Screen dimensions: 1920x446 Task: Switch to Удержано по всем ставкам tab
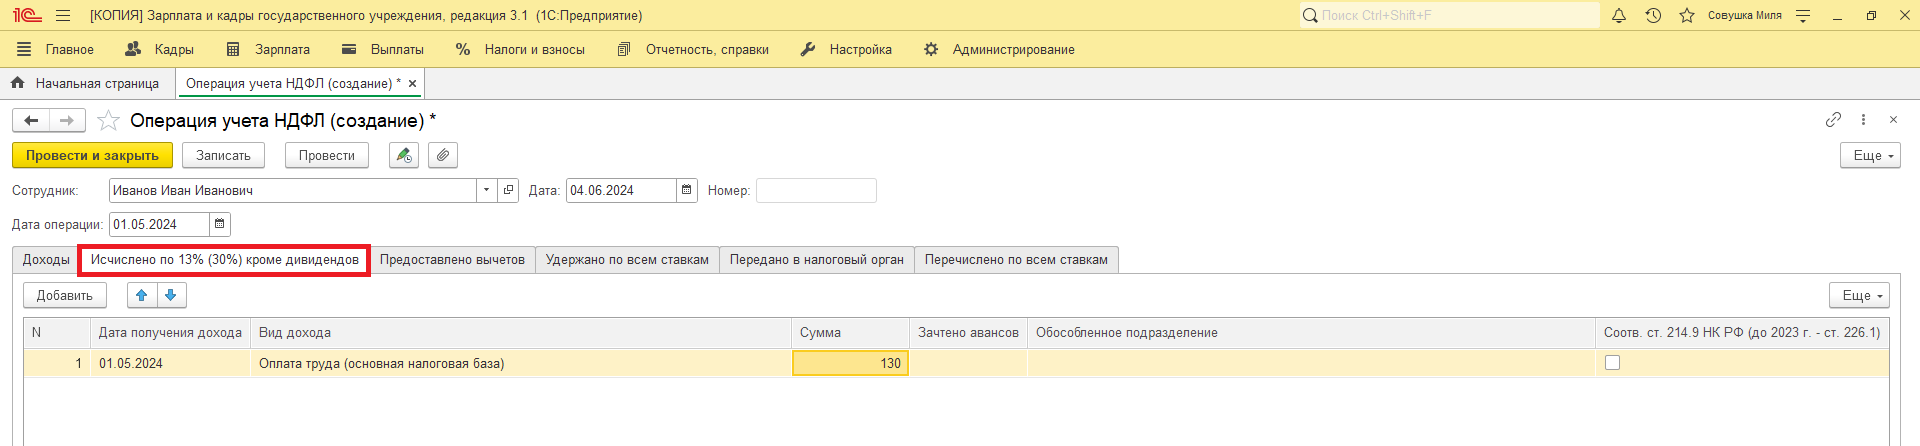tap(627, 260)
